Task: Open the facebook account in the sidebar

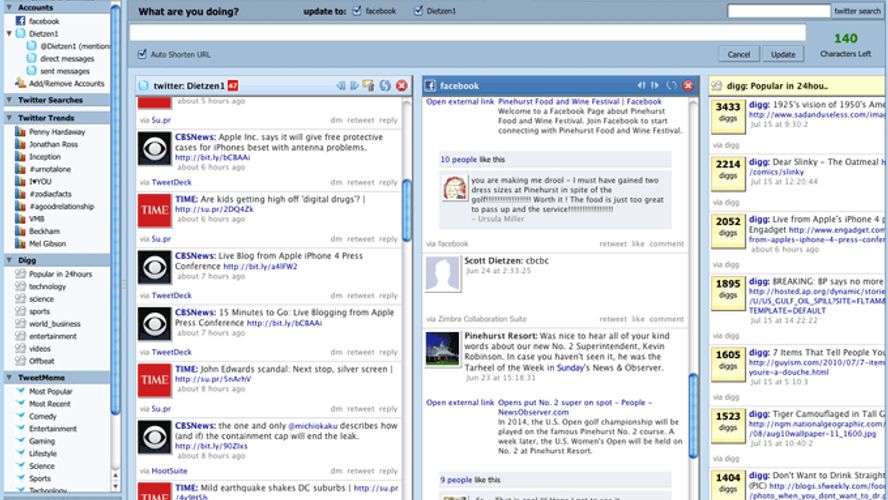Action: tap(44, 21)
